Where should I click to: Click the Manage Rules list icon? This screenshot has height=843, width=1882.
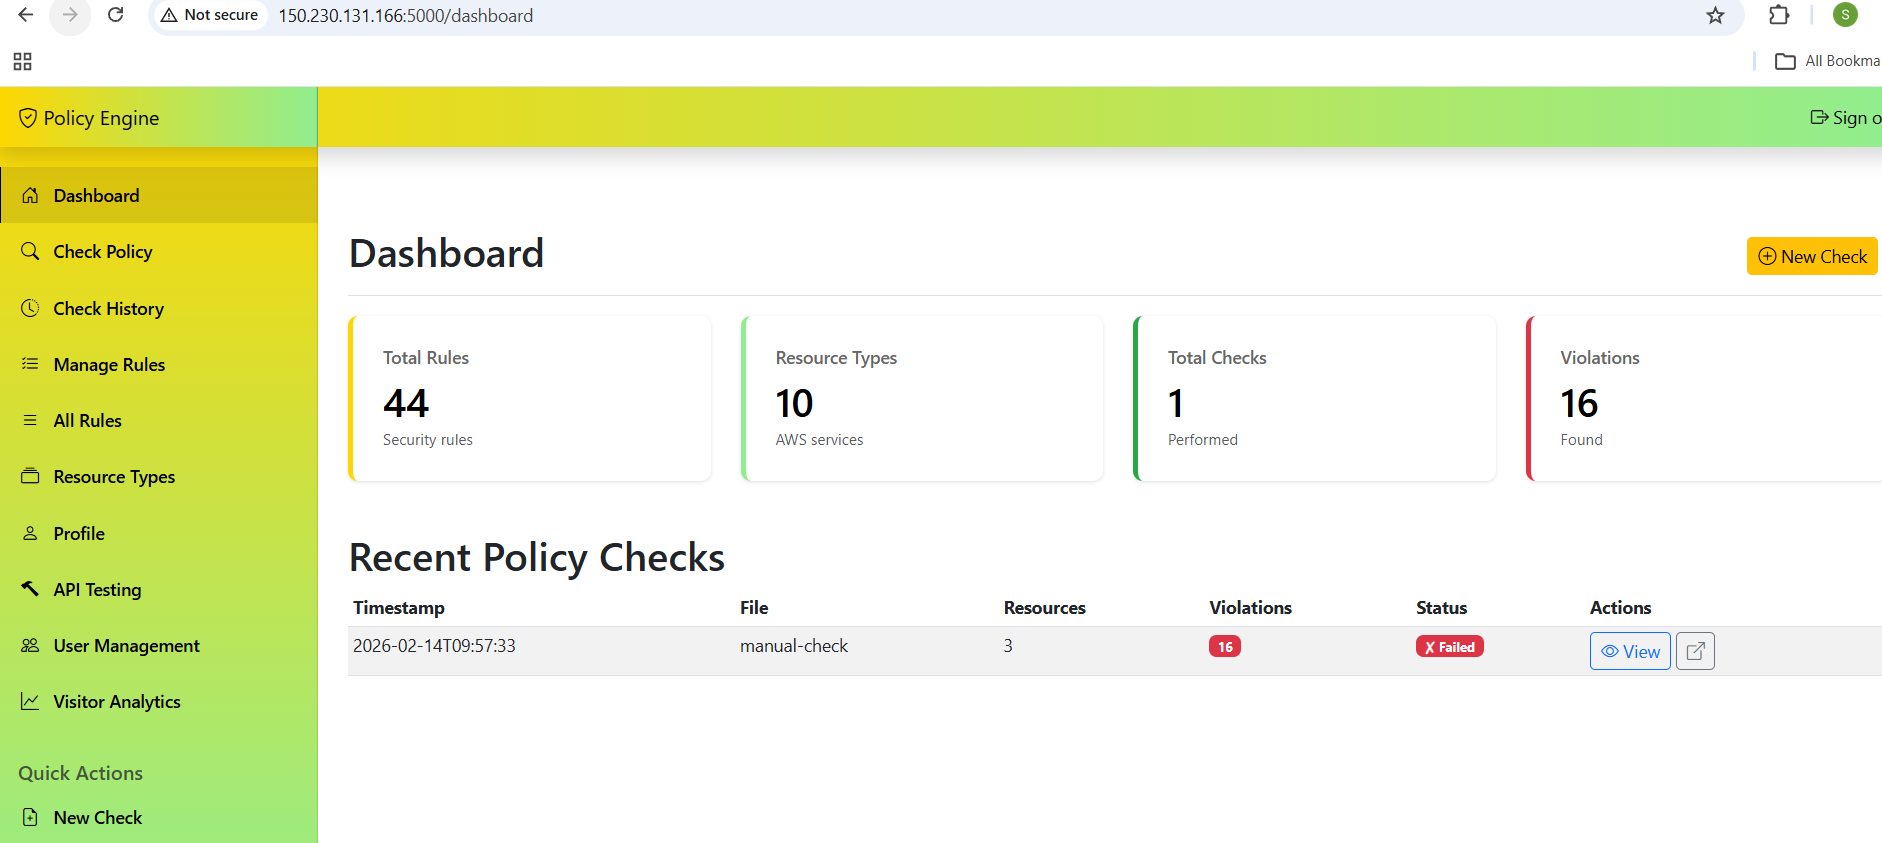click(x=31, y=364)
